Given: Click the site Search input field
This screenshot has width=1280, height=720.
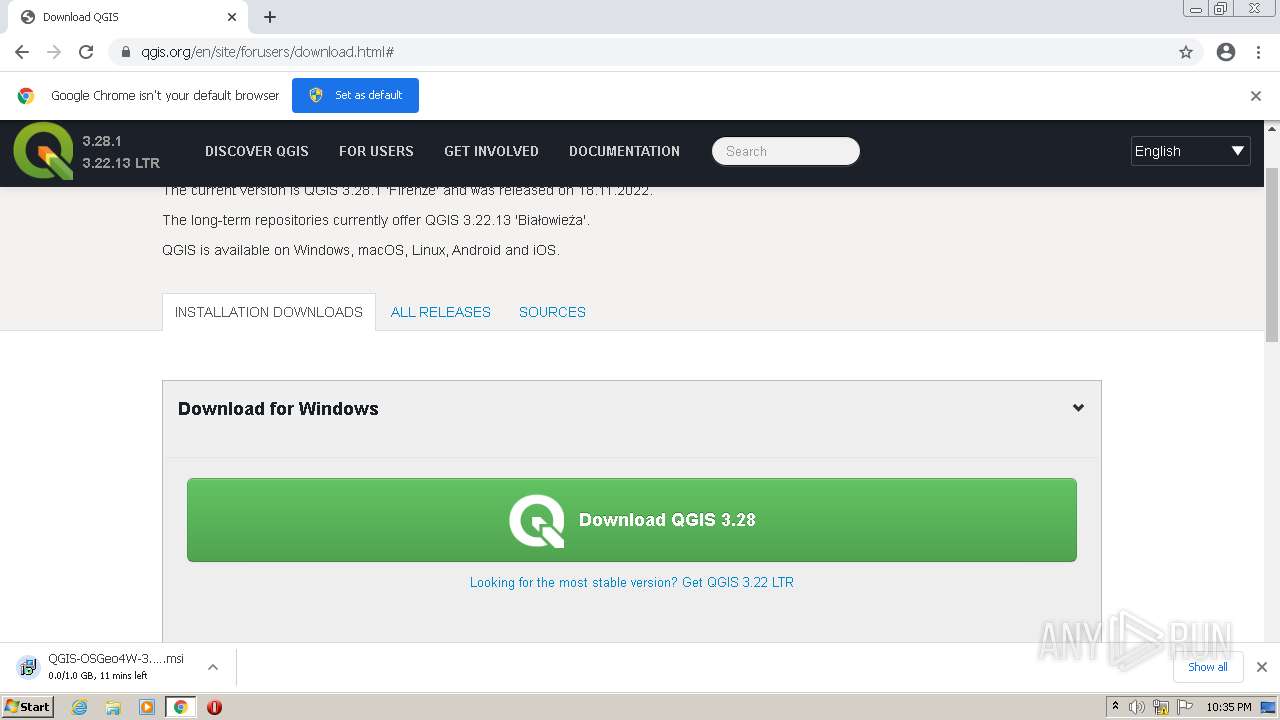Looking at the screenshot, I should coord(786,151).
